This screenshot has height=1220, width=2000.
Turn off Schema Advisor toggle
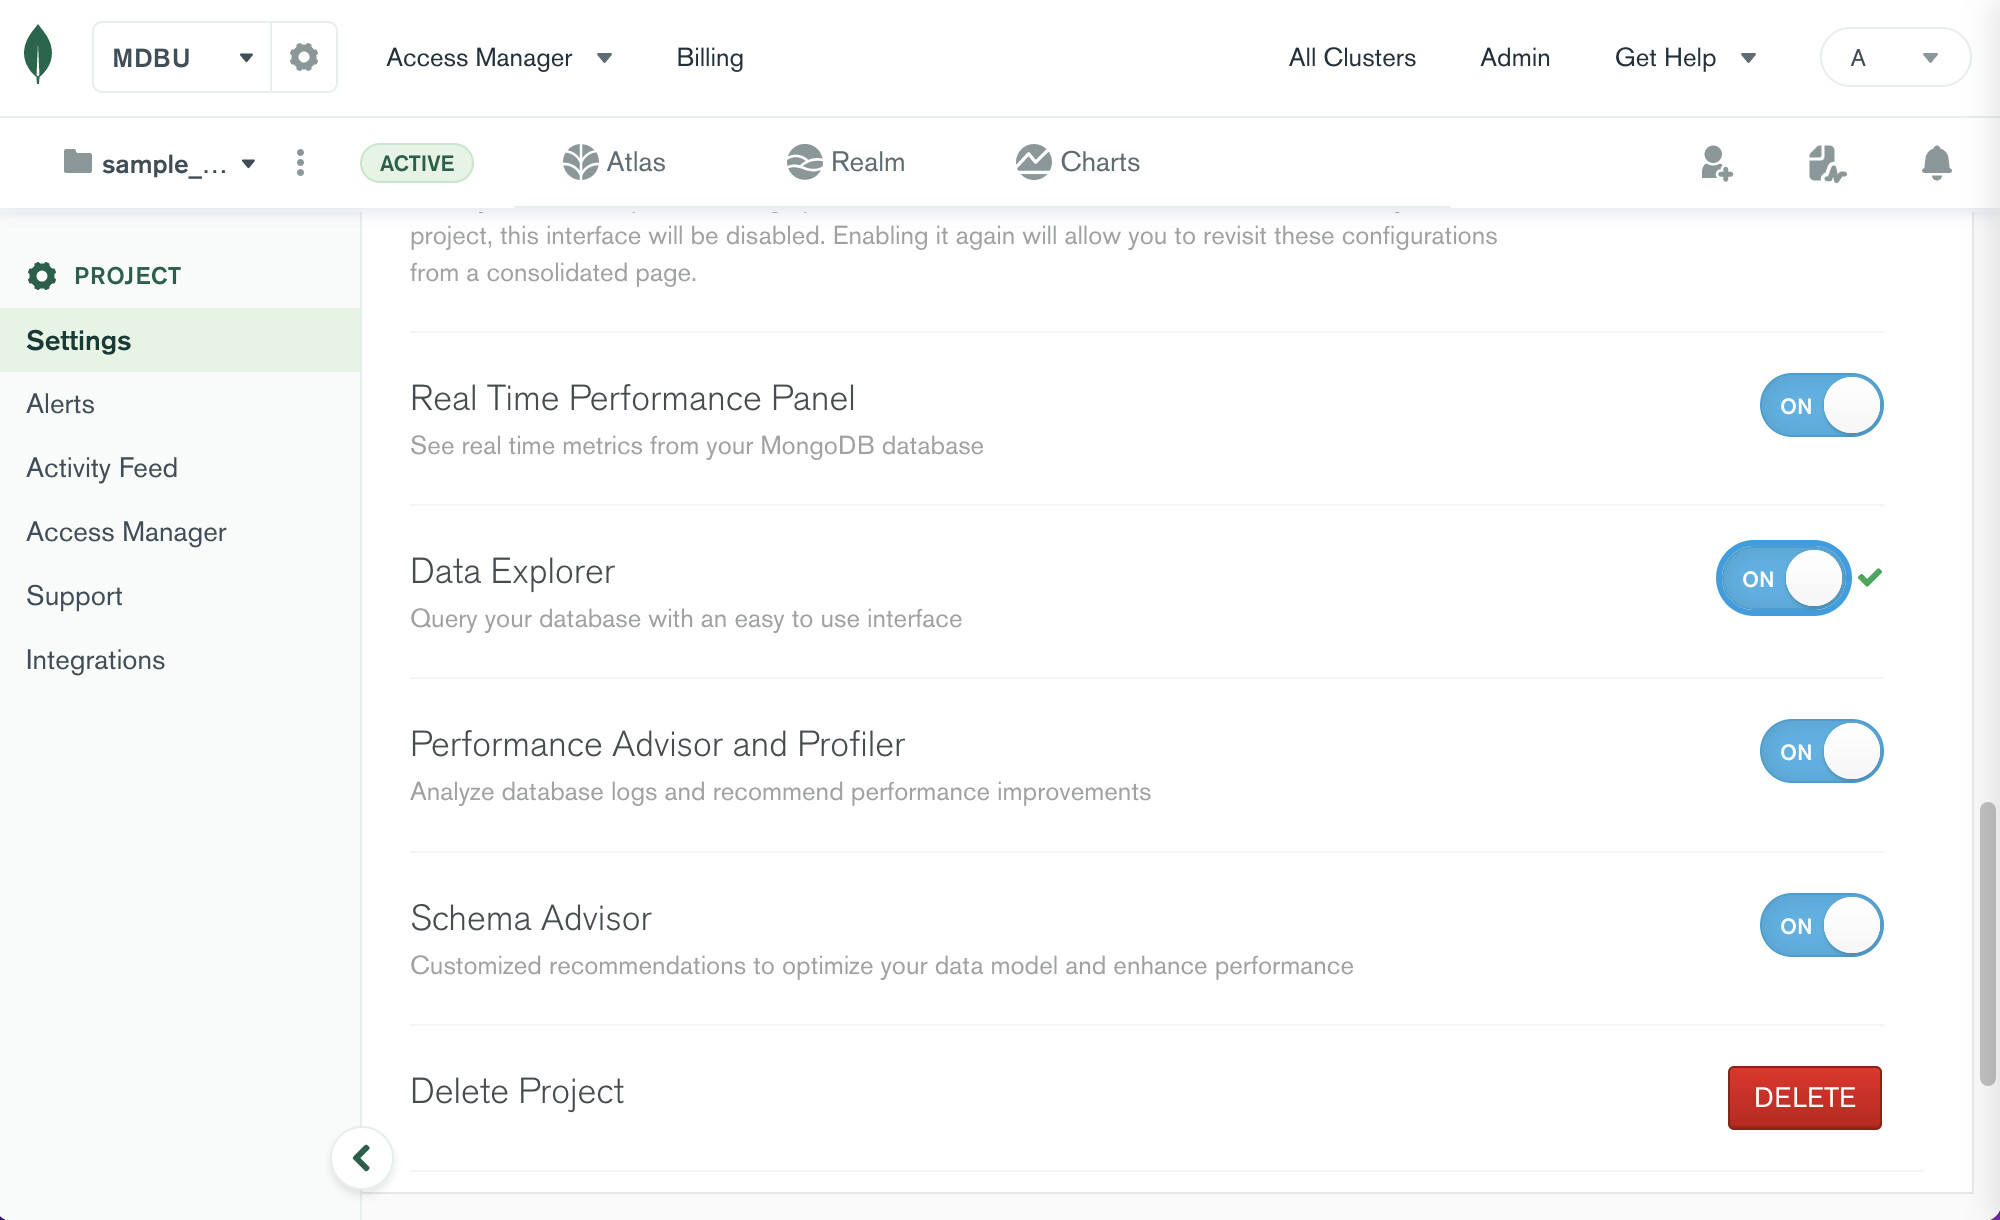point(1821,926)
